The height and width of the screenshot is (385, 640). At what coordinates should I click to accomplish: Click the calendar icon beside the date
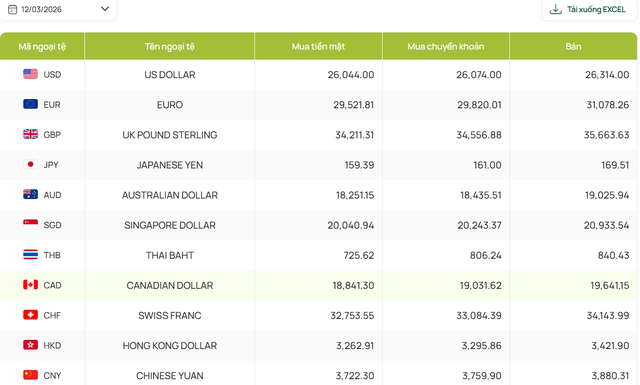[13, 9]
